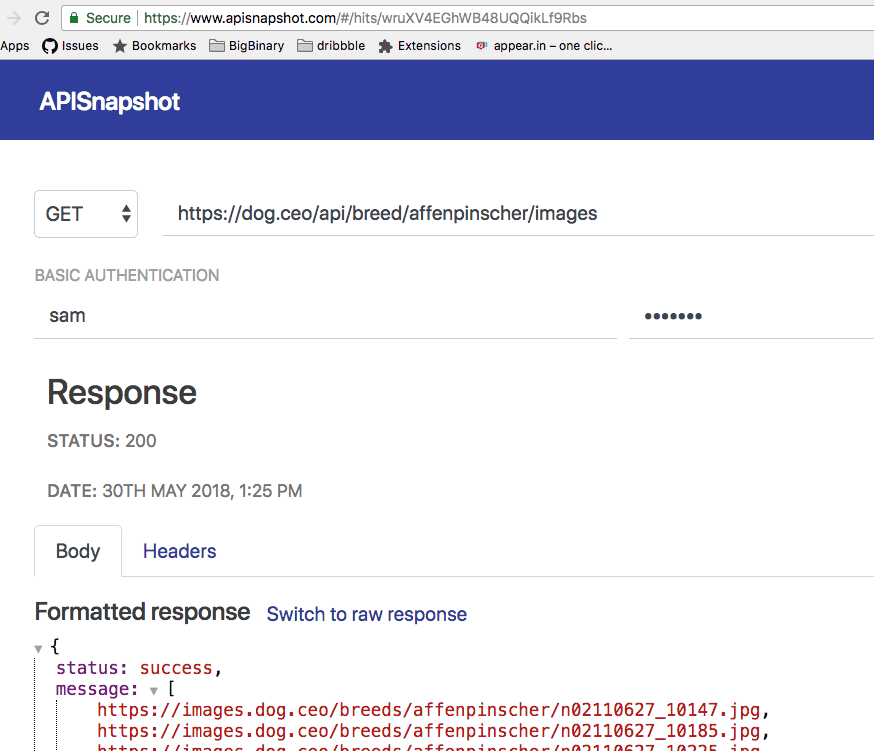Click the APISnapshot logo
This screenshot has height=751, width=874.
pos(109,100)
